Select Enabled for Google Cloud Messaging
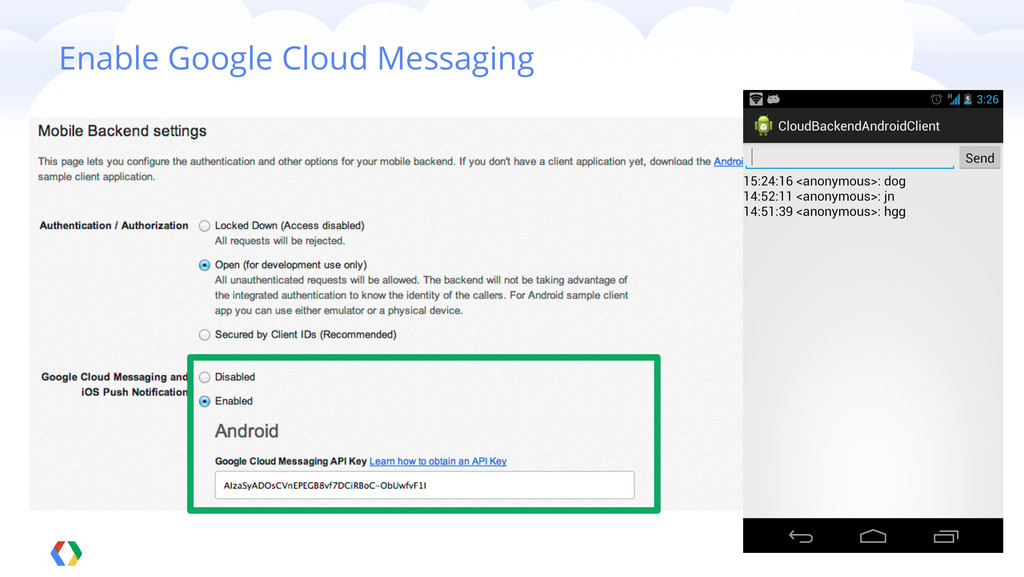 coord(204,401)
